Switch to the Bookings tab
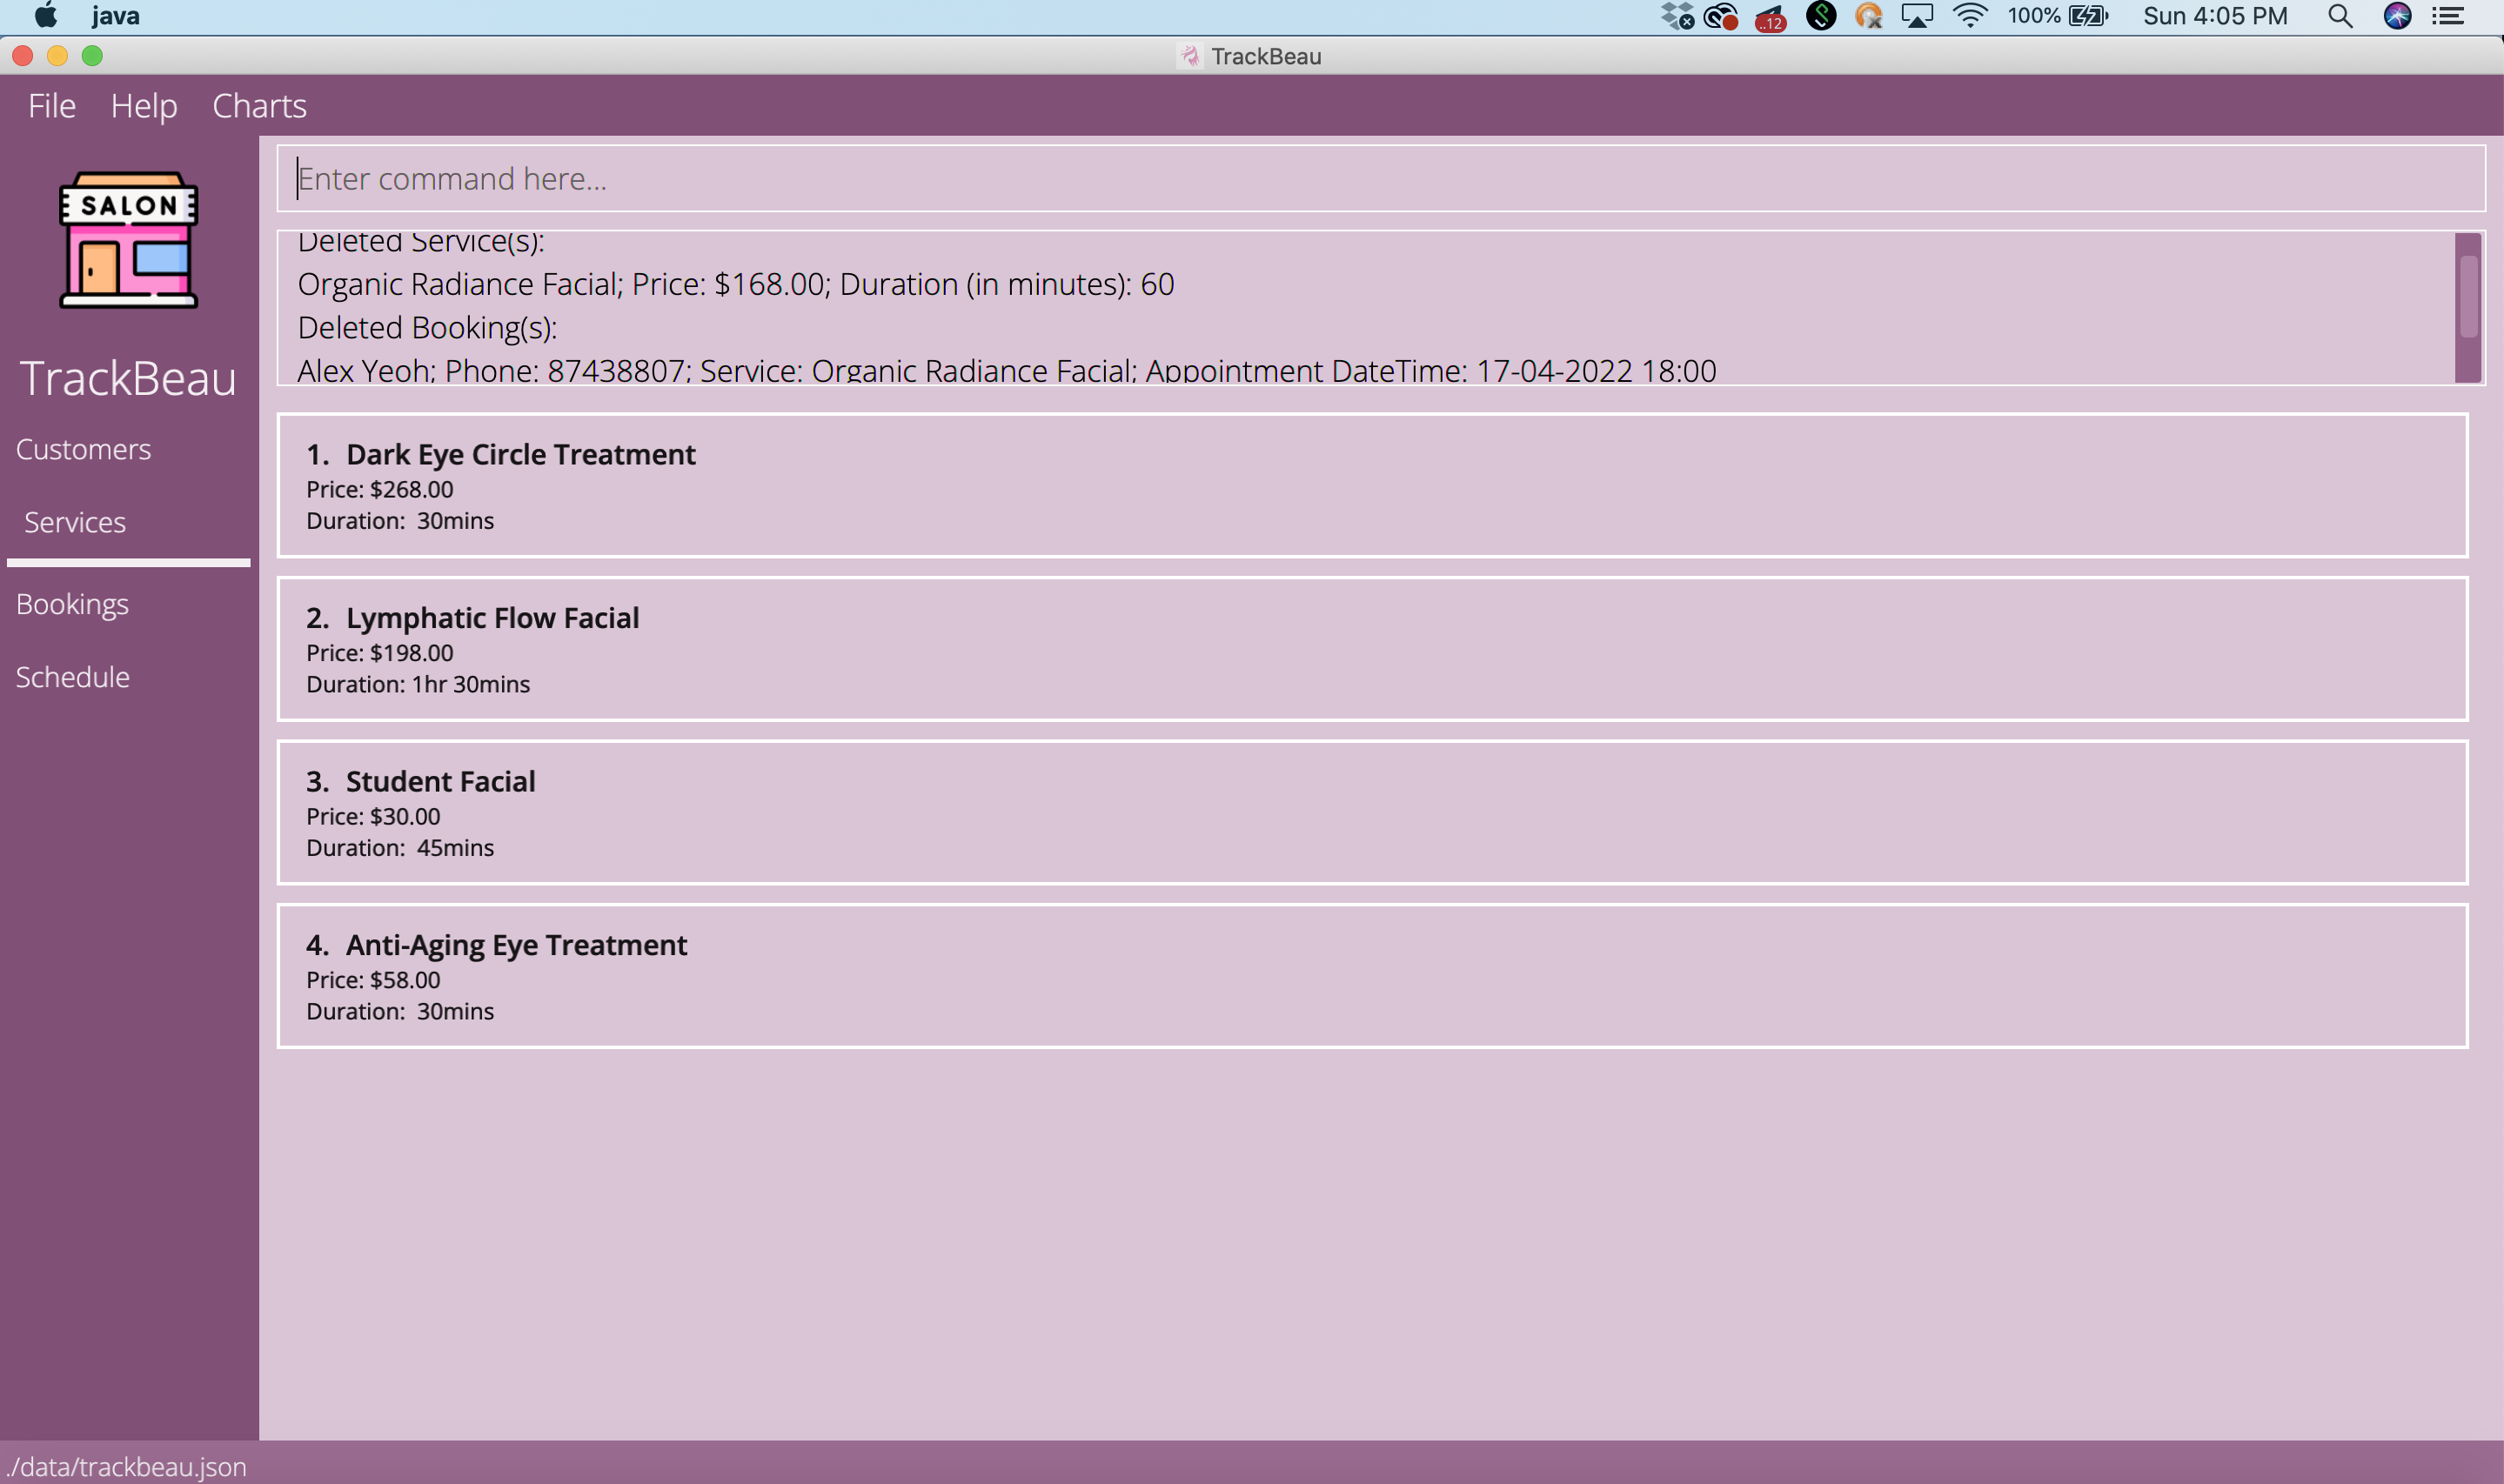The width and height of the screenshot is (2504, 1484). 73,604
